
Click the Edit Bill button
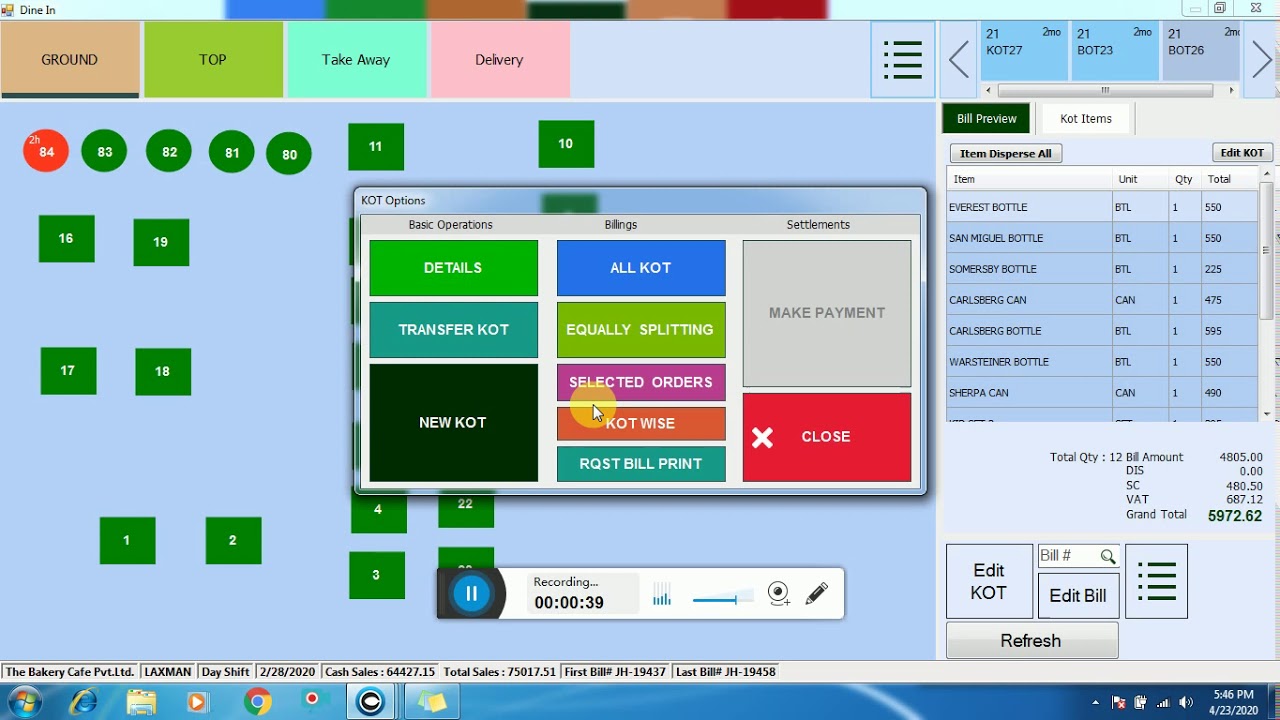(x=1078, y=596)
